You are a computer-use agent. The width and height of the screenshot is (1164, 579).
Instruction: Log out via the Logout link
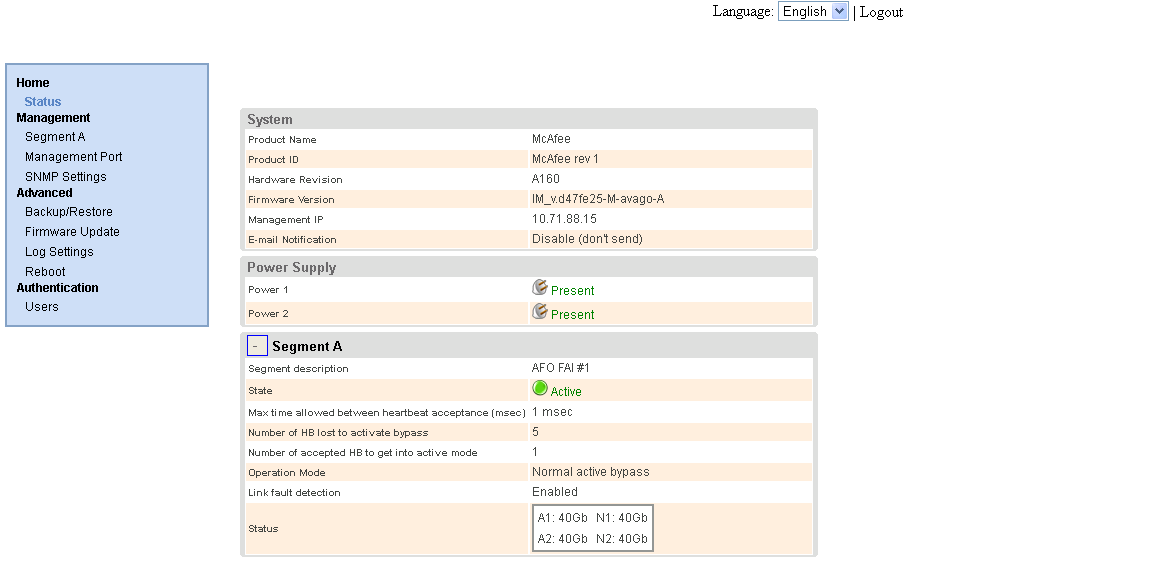coord(881,12)
